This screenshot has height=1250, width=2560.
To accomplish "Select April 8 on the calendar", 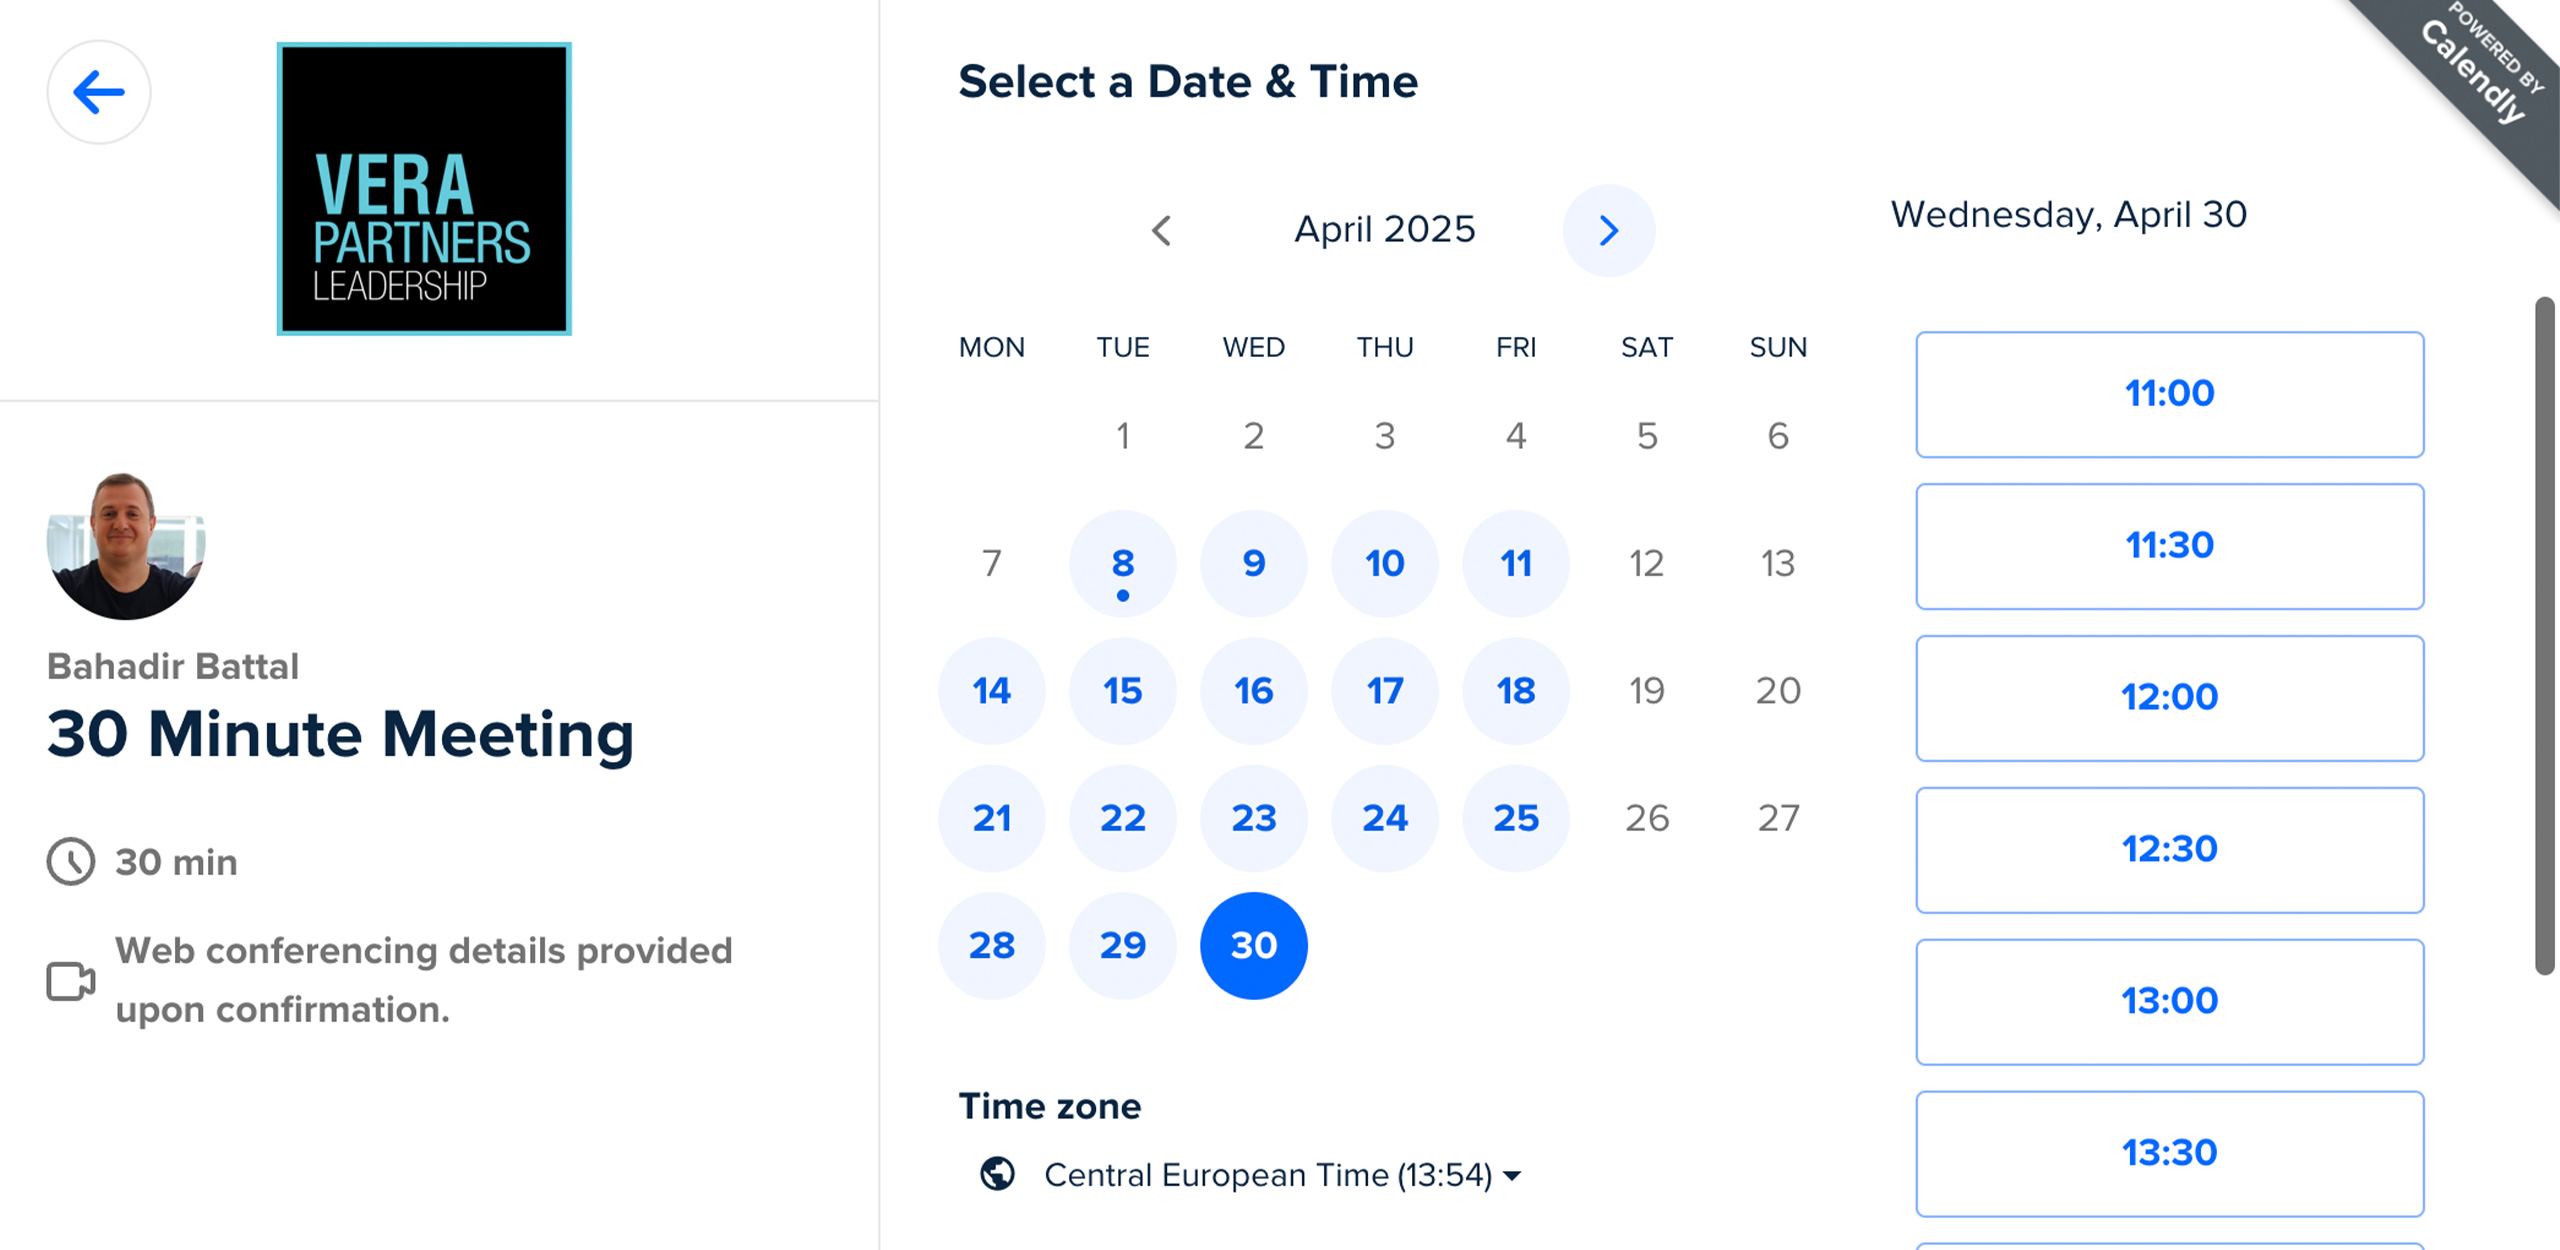I will [x=1122, y=564].
